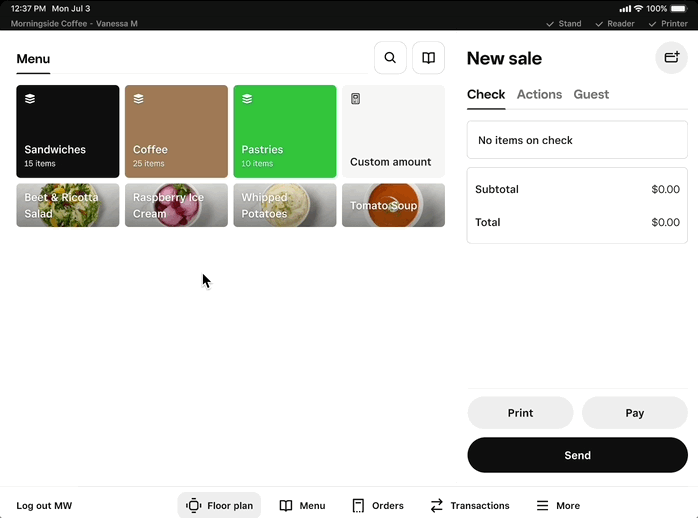The image size is (698, 518).
Task: Click Log out MW link
Action: pos(44,506)
